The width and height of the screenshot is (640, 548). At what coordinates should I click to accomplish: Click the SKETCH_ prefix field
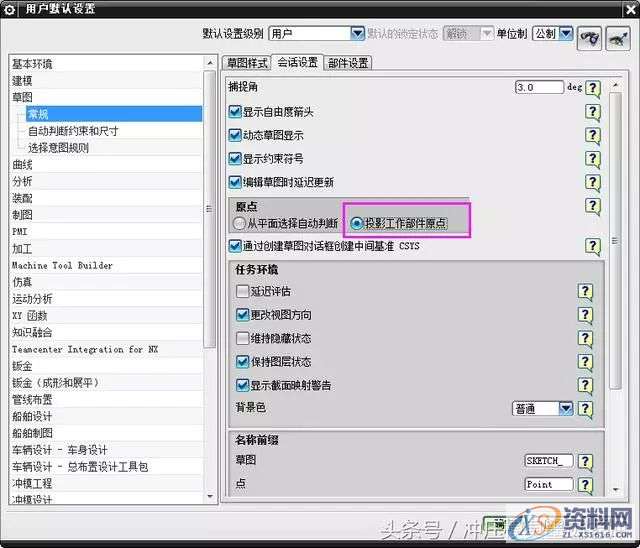pos(549,461)
